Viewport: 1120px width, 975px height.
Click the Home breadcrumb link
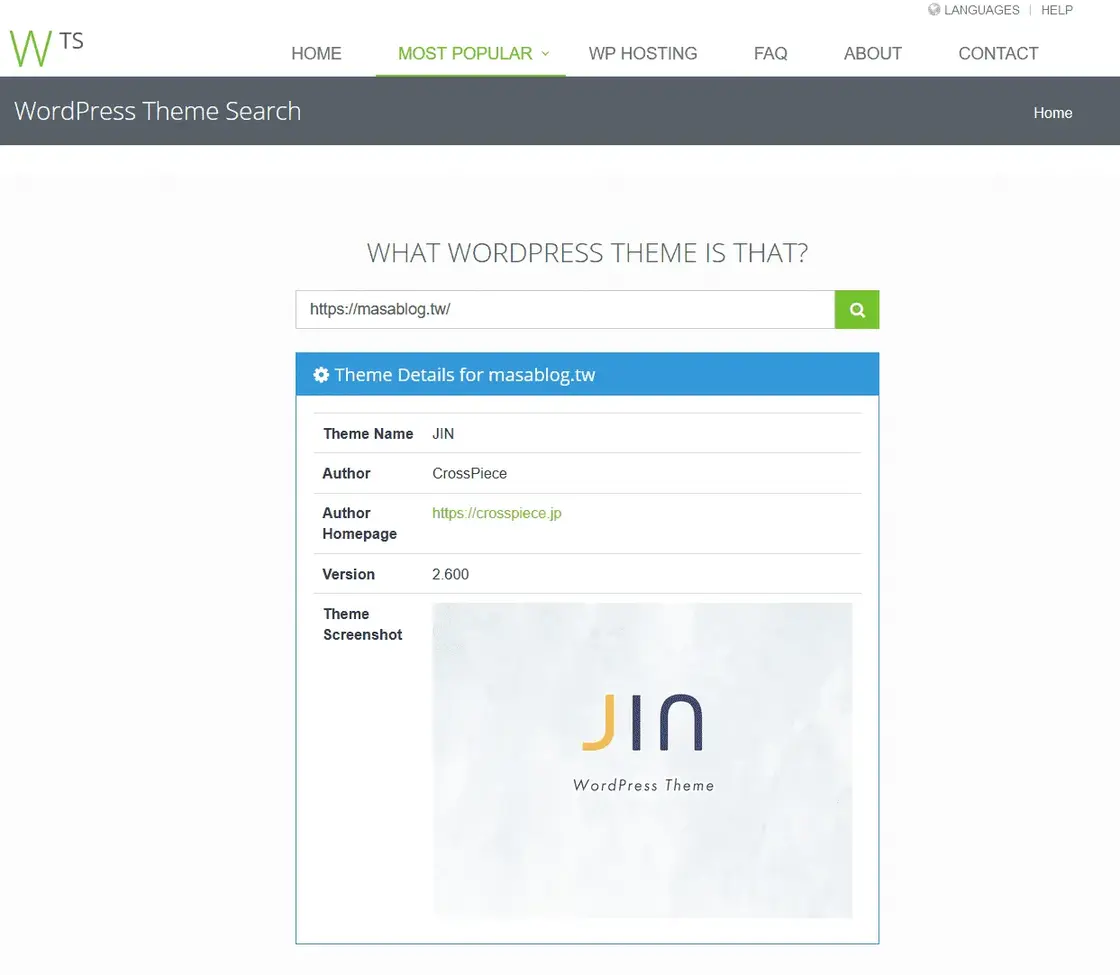pyautogui.click(x=1053, y=113)
